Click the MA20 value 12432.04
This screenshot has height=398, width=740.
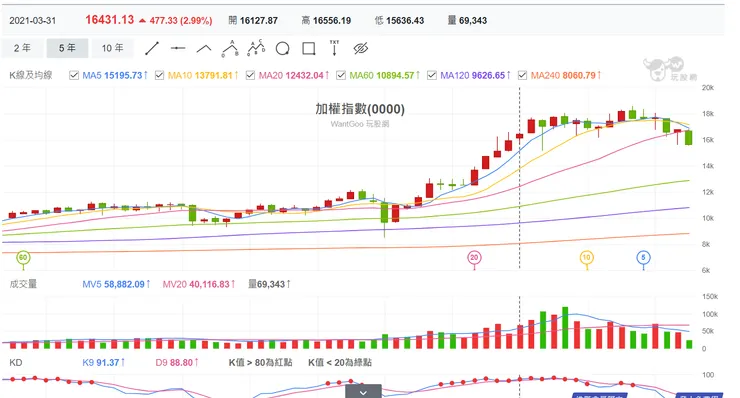[304, 76]
